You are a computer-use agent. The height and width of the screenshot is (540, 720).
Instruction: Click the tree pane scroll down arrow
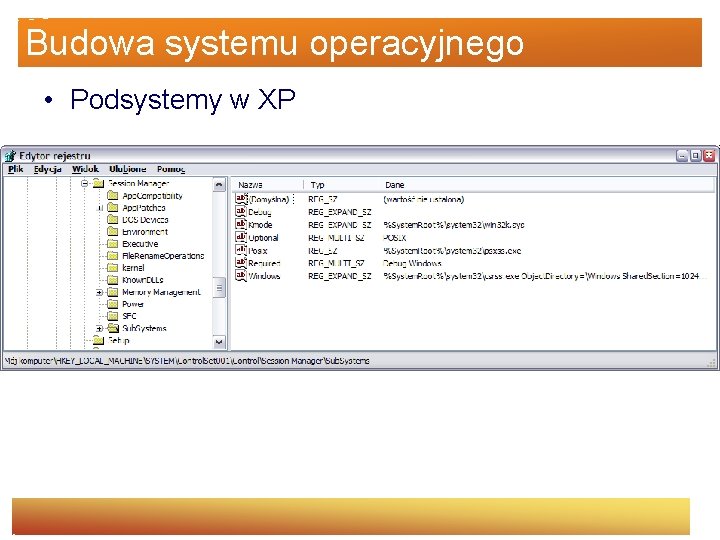pos(219,342)
